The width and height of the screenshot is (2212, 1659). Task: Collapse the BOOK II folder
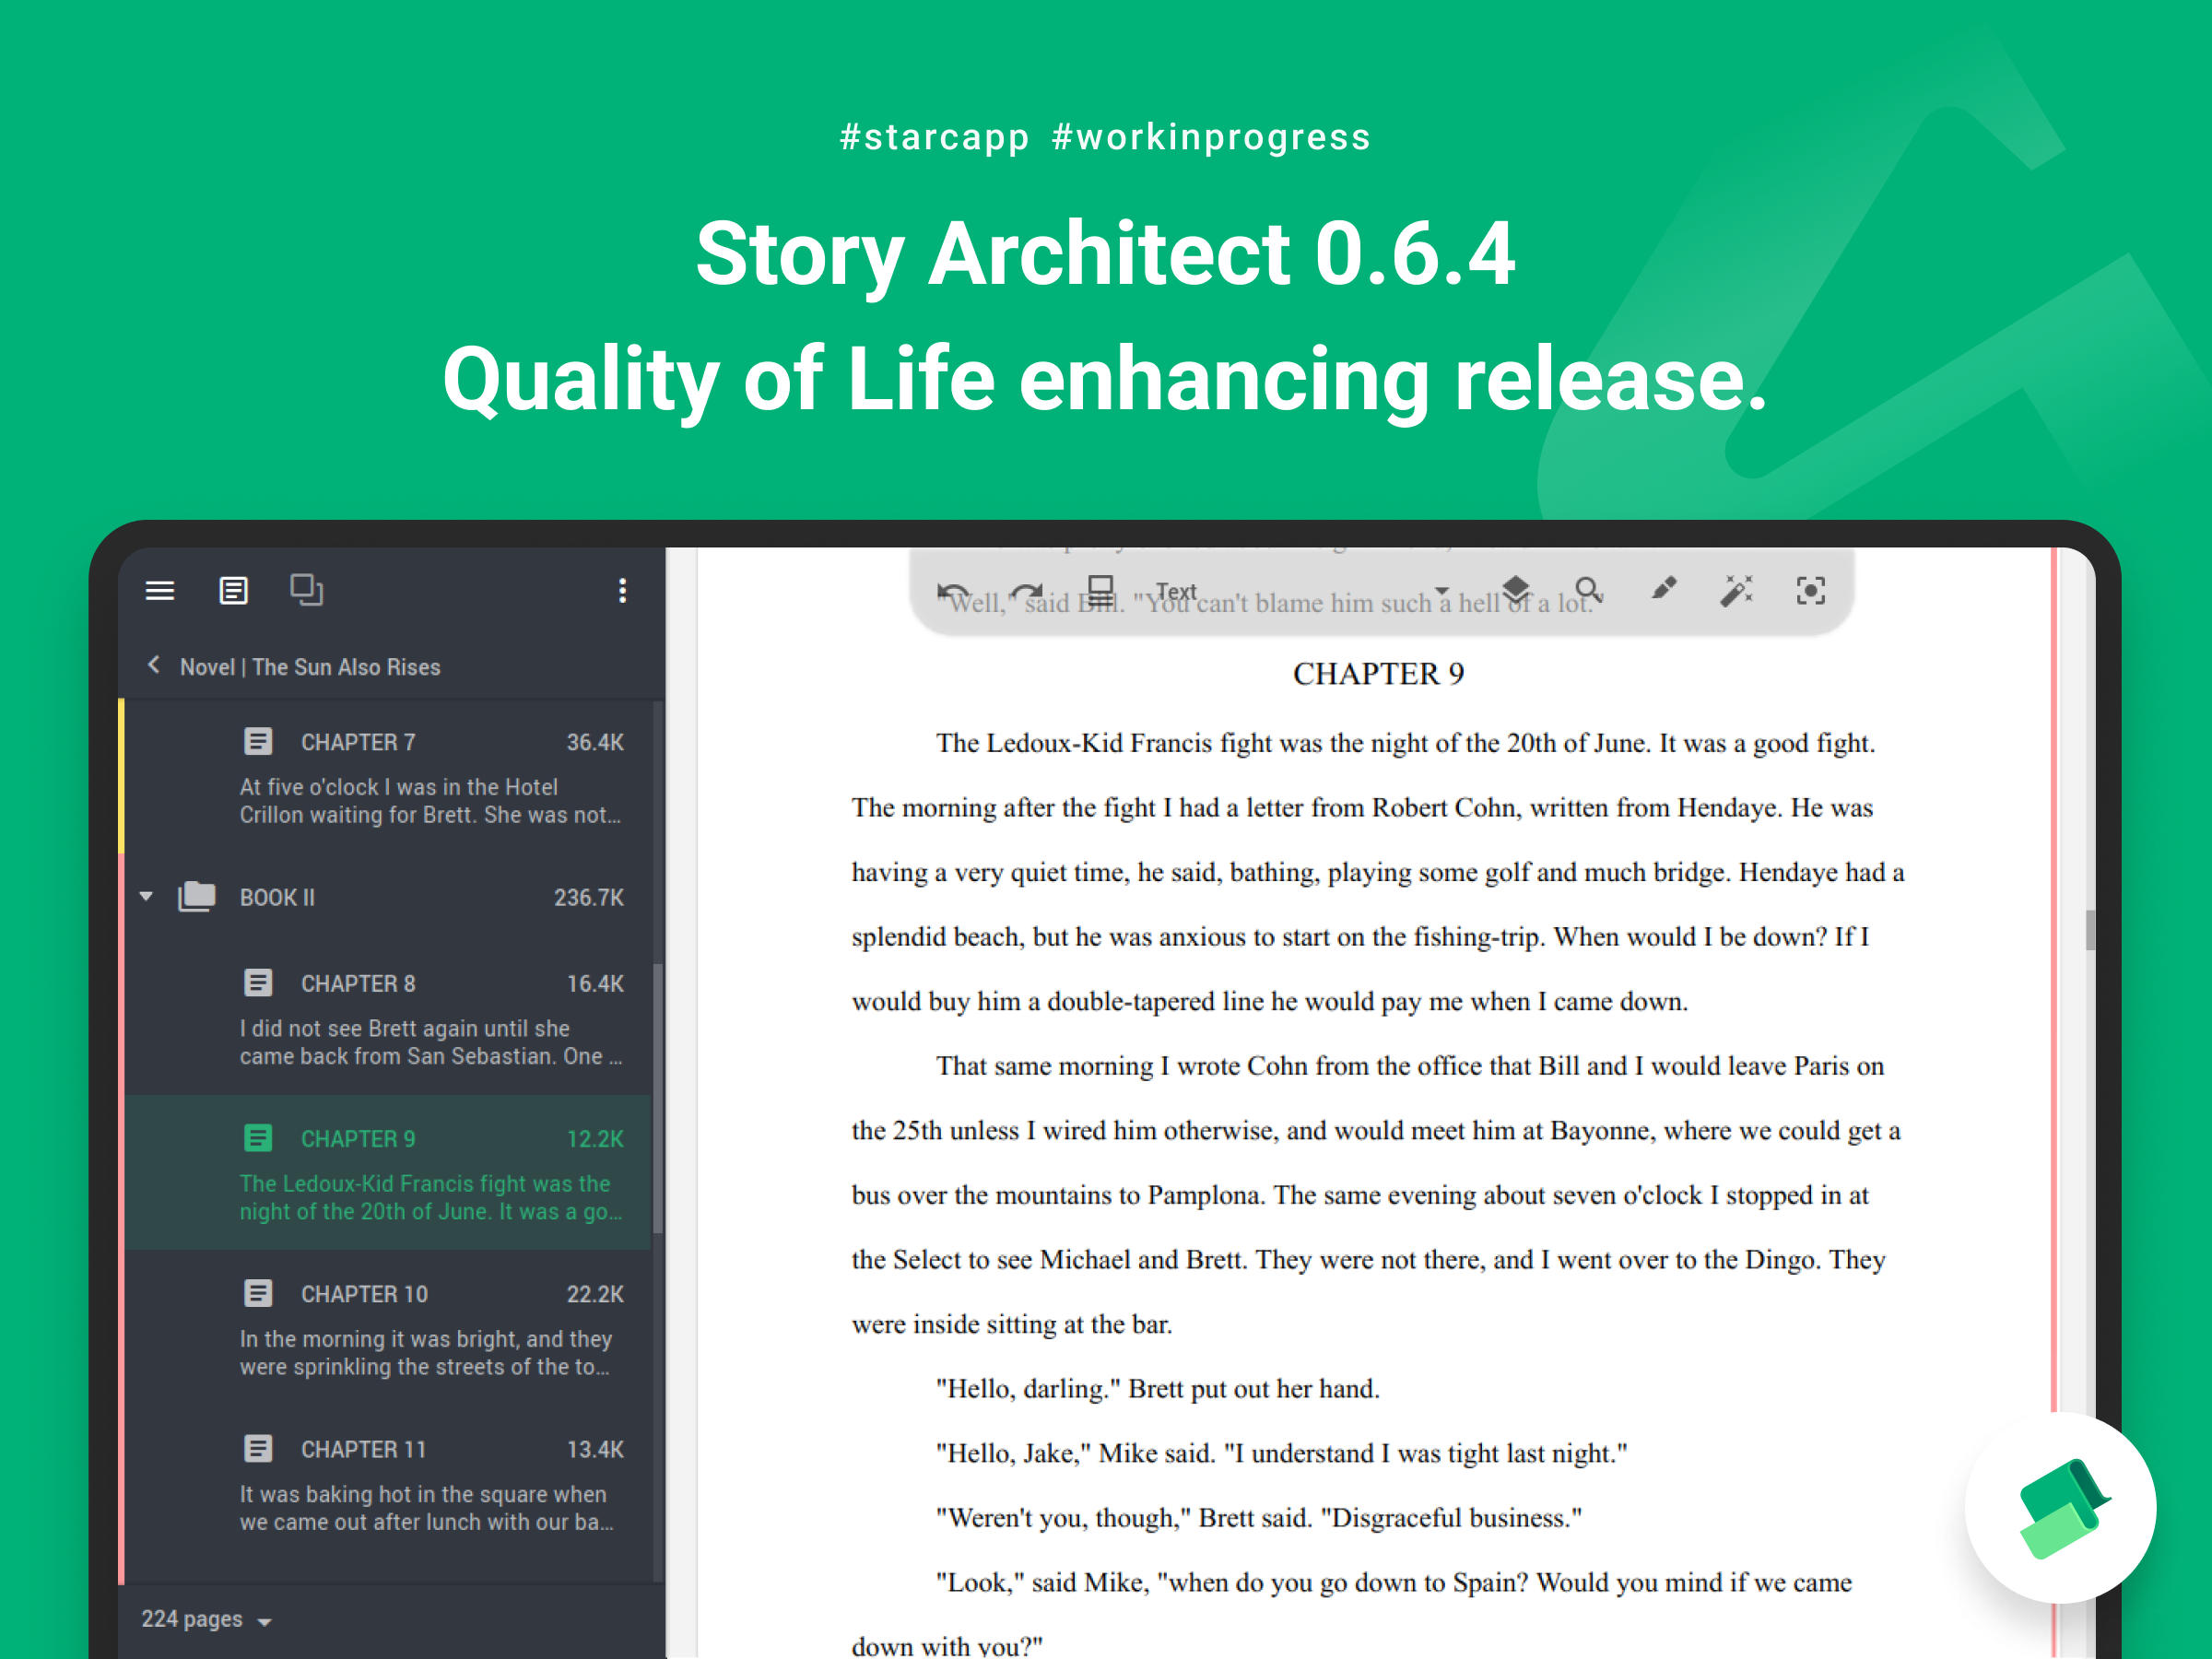(x=147, y=897)
